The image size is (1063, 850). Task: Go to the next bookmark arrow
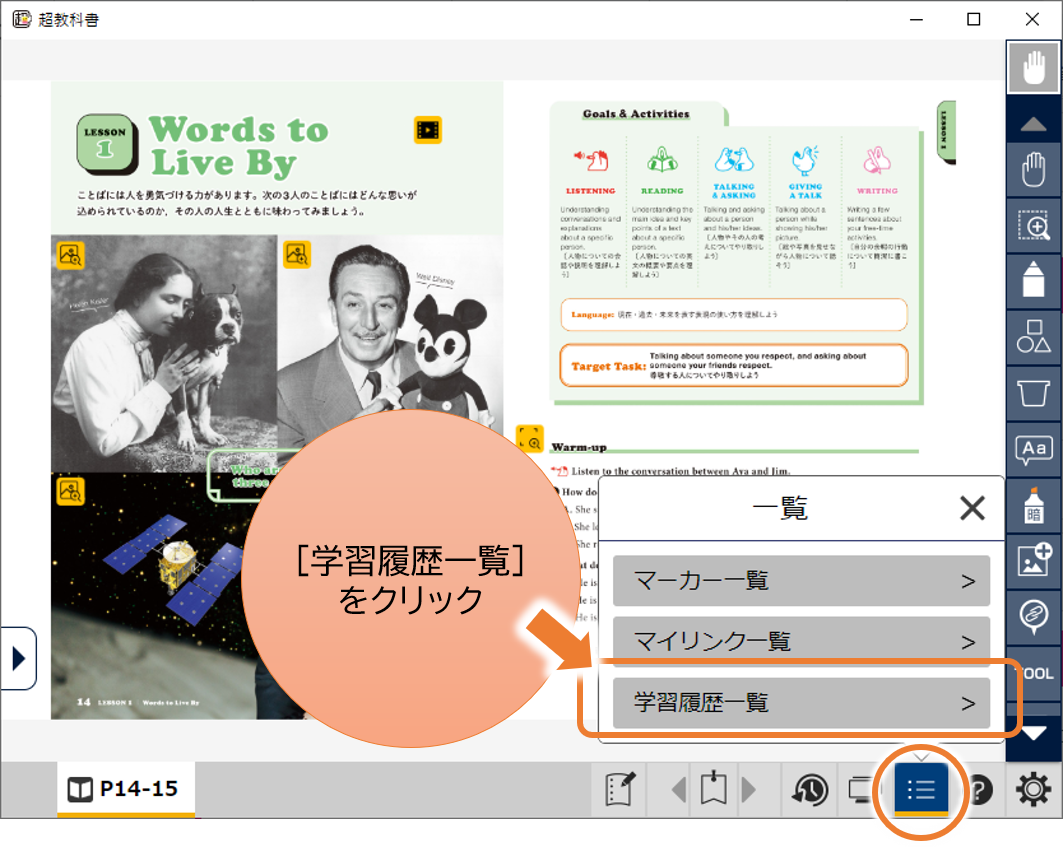pyautogui.click(x=748, y=790)
